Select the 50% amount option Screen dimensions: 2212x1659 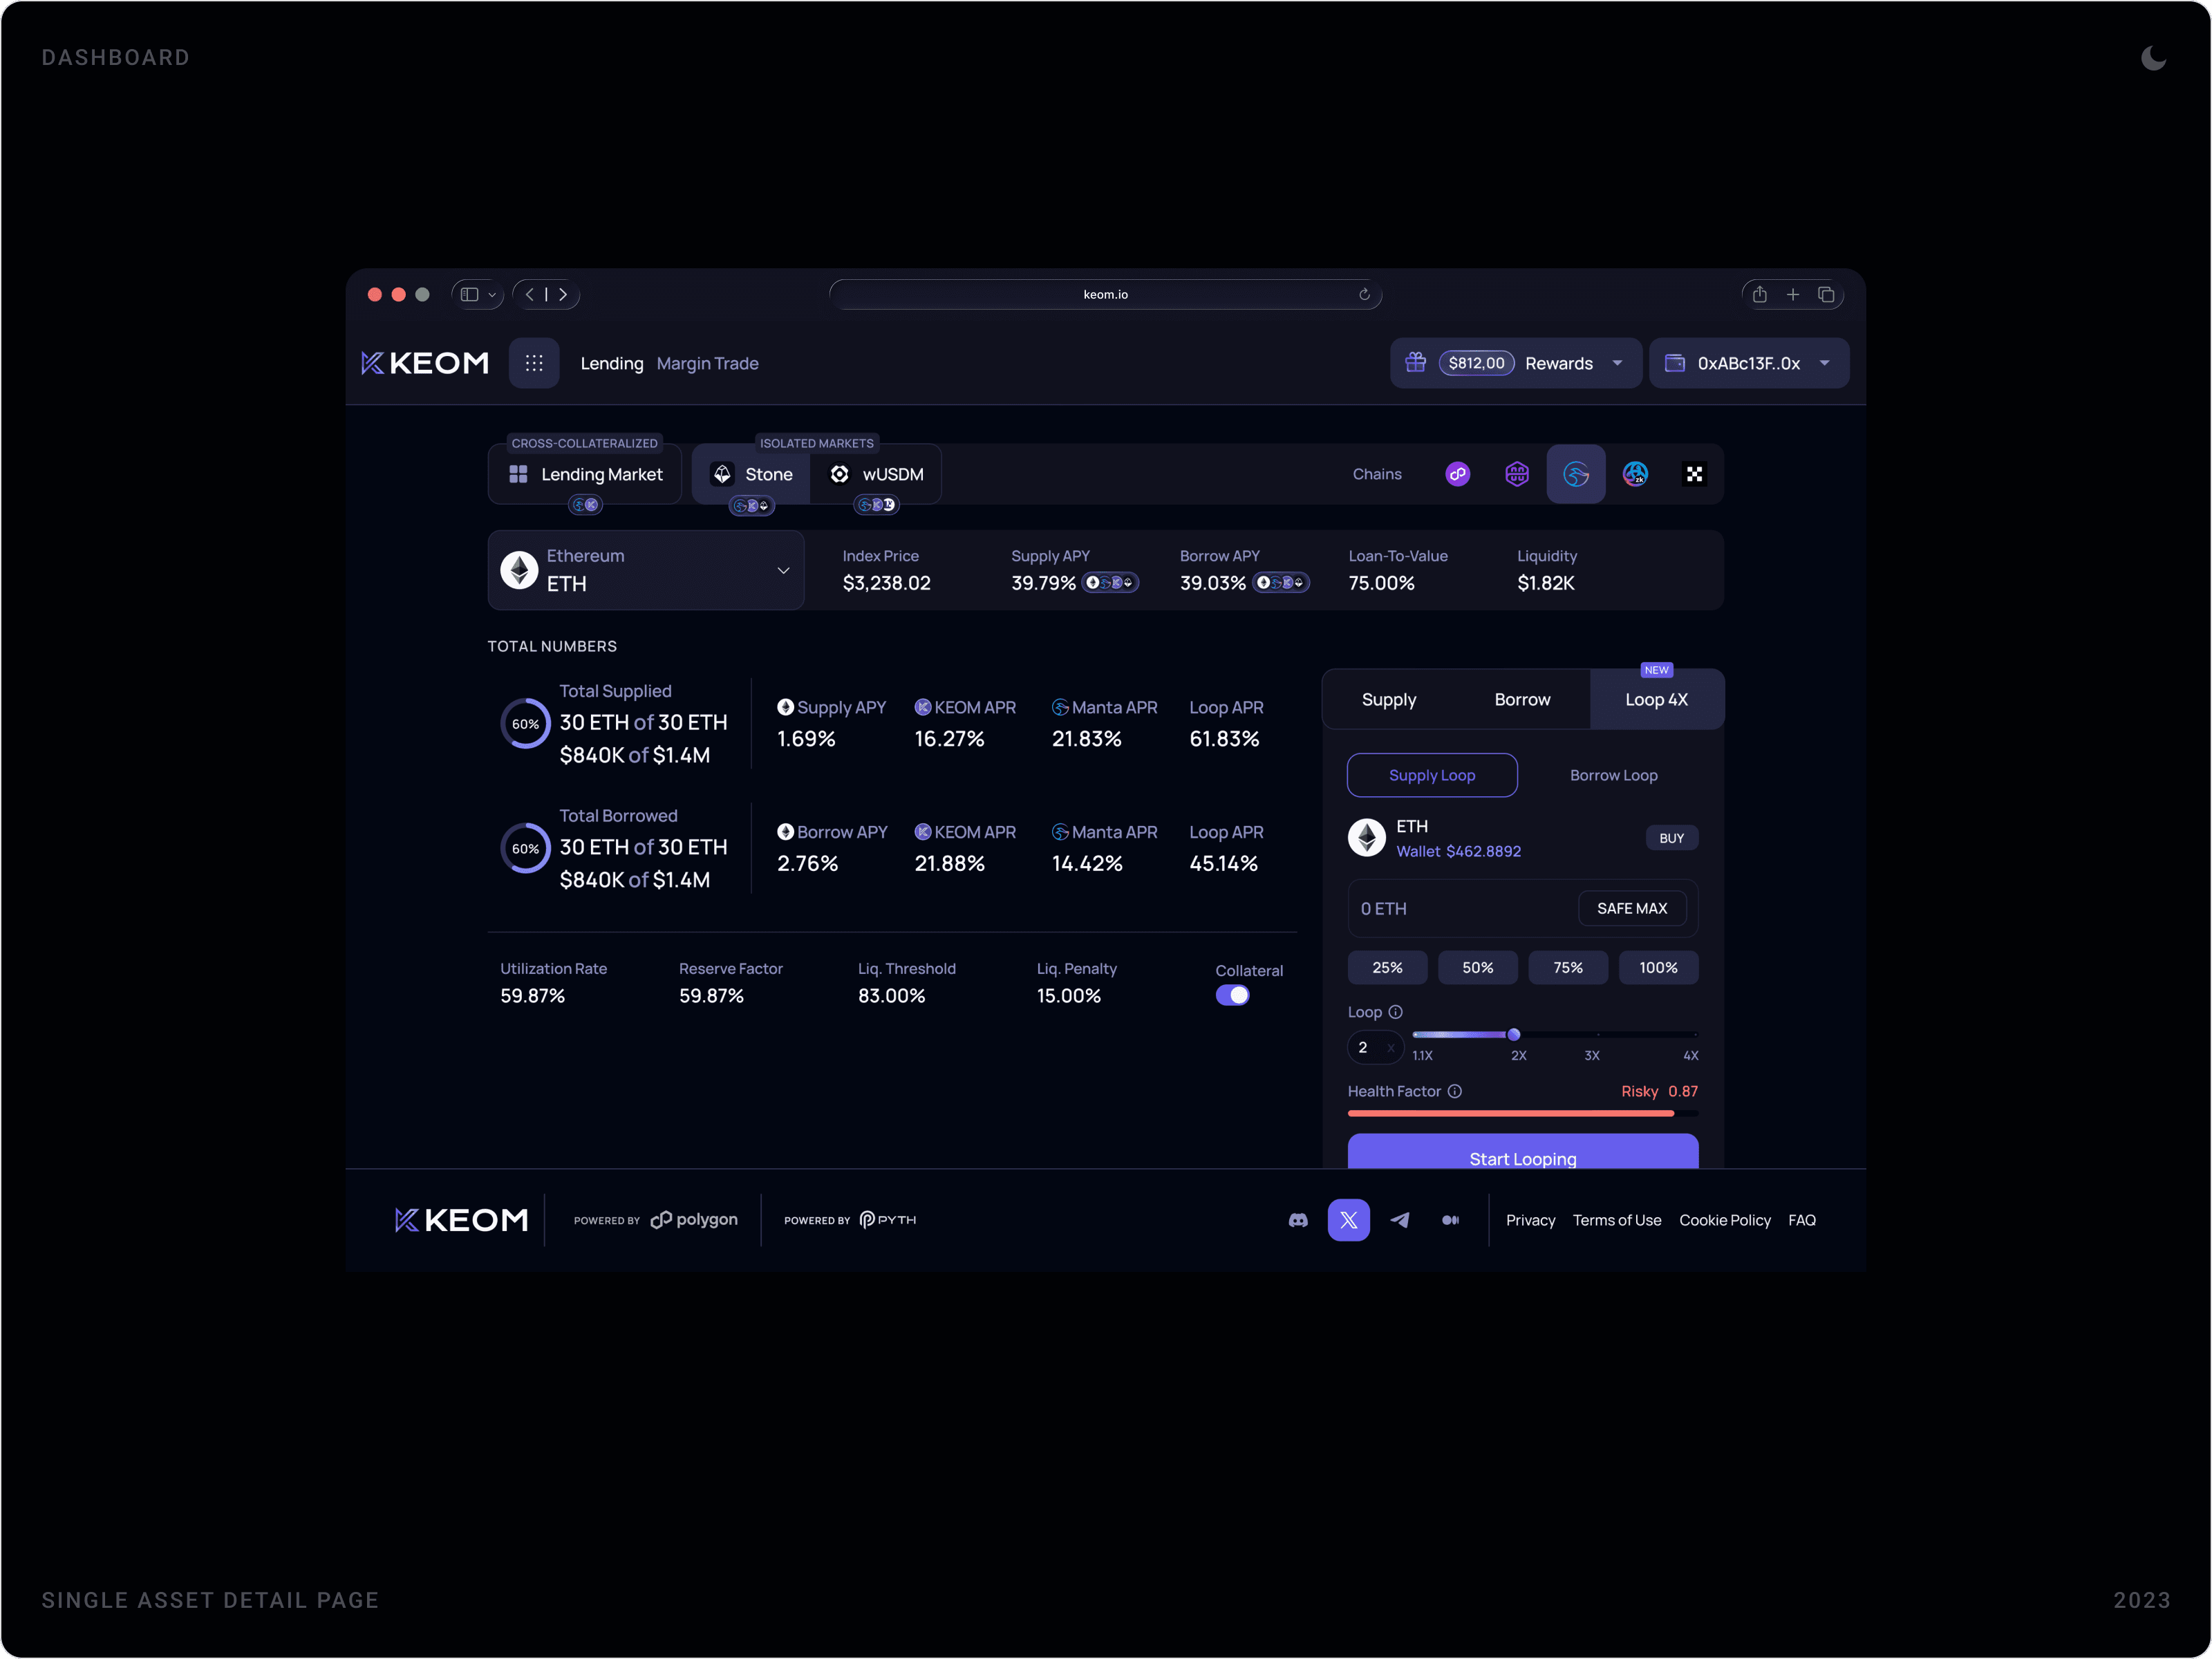click(1478, 967)
